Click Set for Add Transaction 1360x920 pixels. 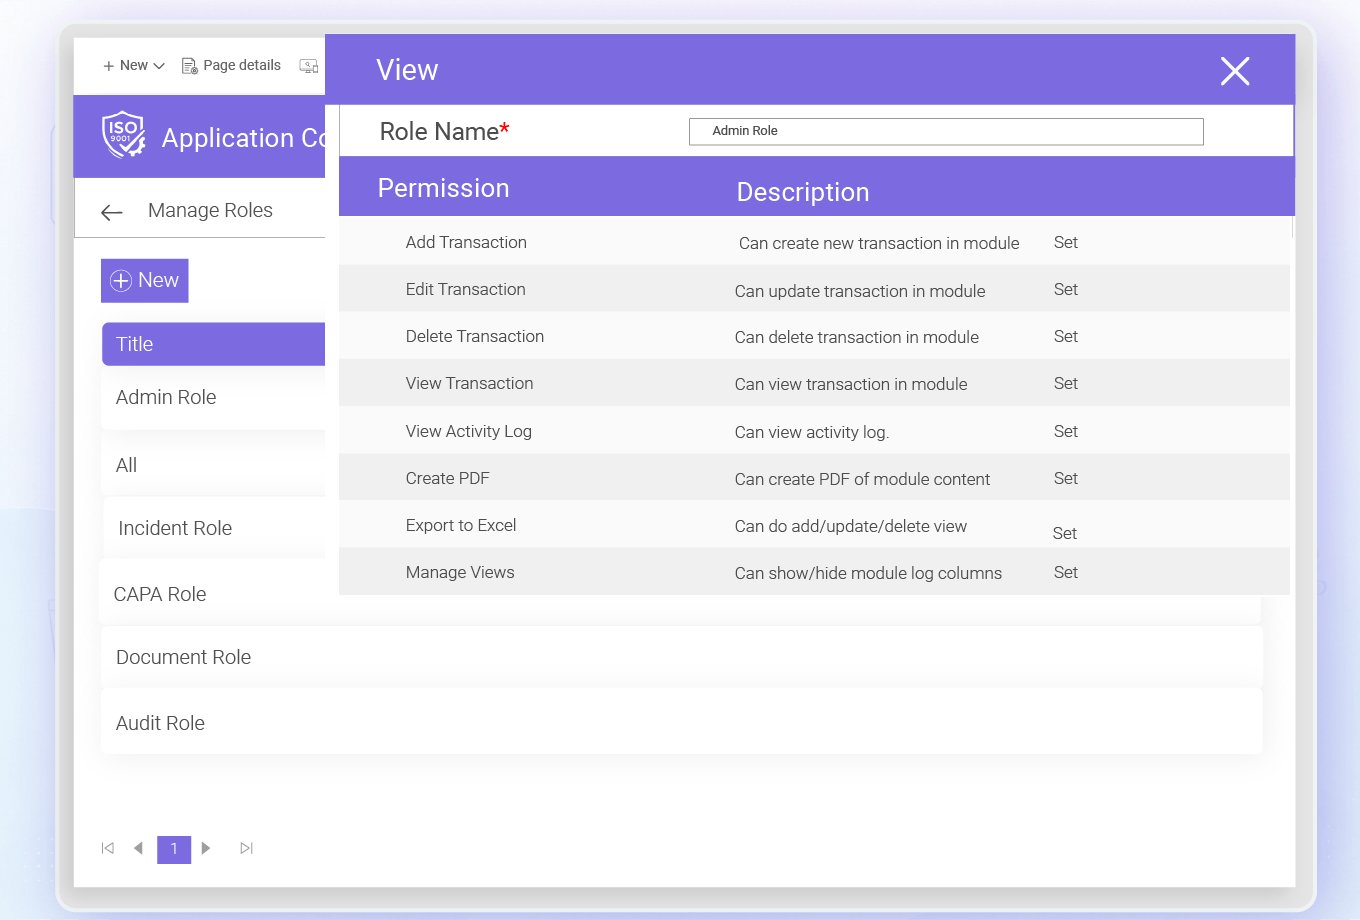(x=1066, y=243)
